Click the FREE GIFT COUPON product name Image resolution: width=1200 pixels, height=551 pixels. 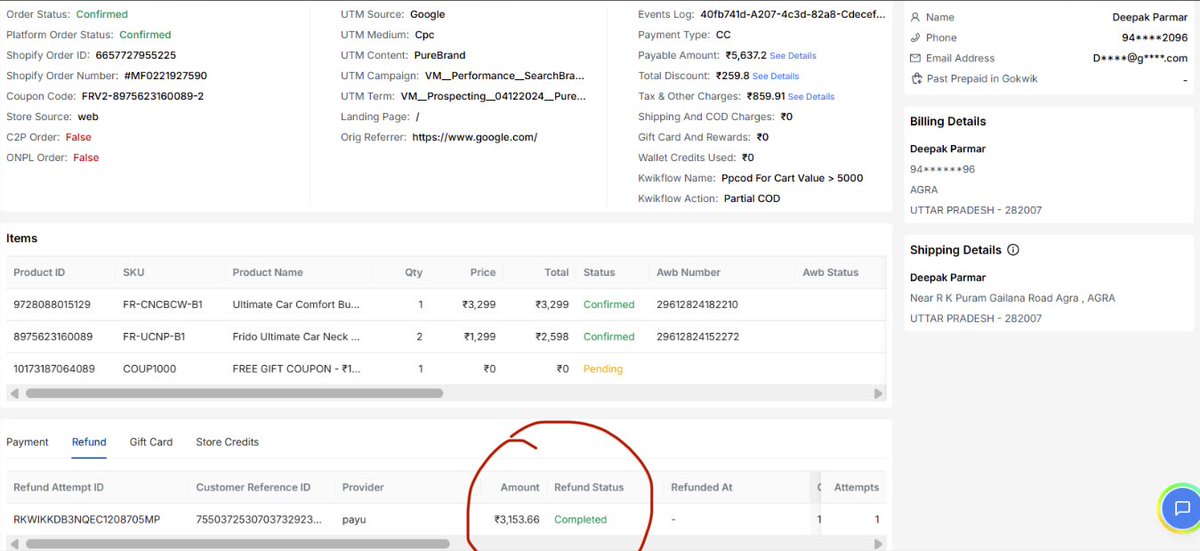297,369
